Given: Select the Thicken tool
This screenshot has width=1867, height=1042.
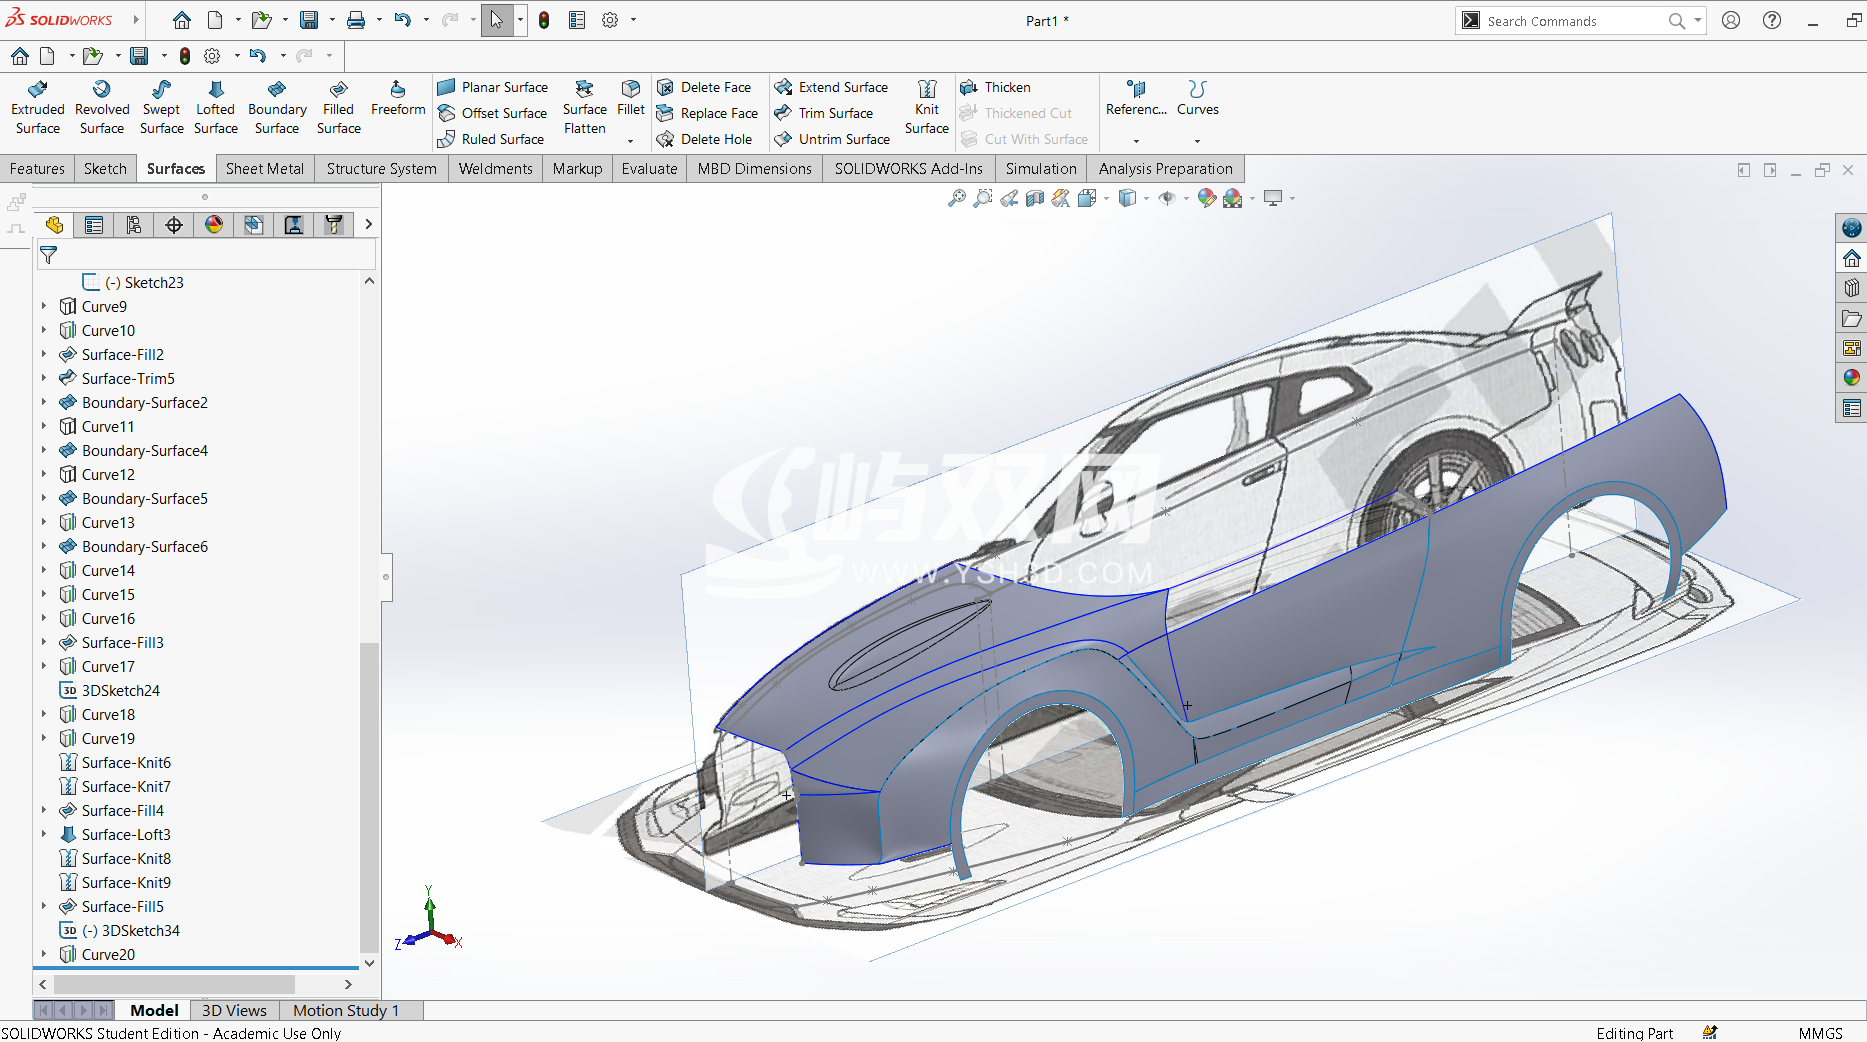Looking at the screenshot, I should pyautogui.click(x=1006, y=87).
